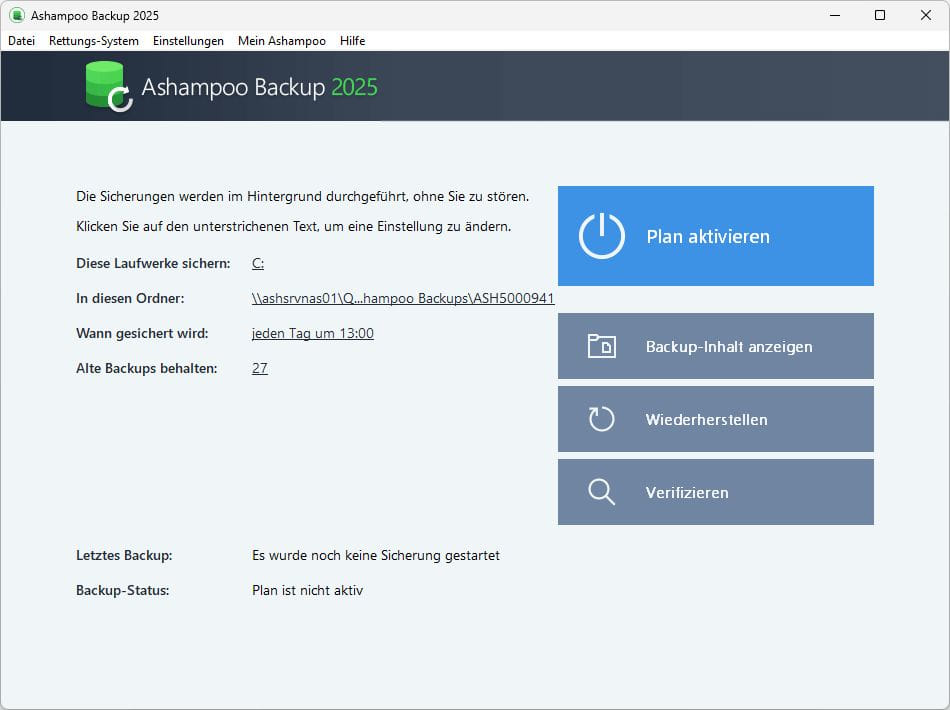Click the Ashampoo Backup logo in the header
The height and width of the screenshot is (710, 950).
[x=108, y=86]
